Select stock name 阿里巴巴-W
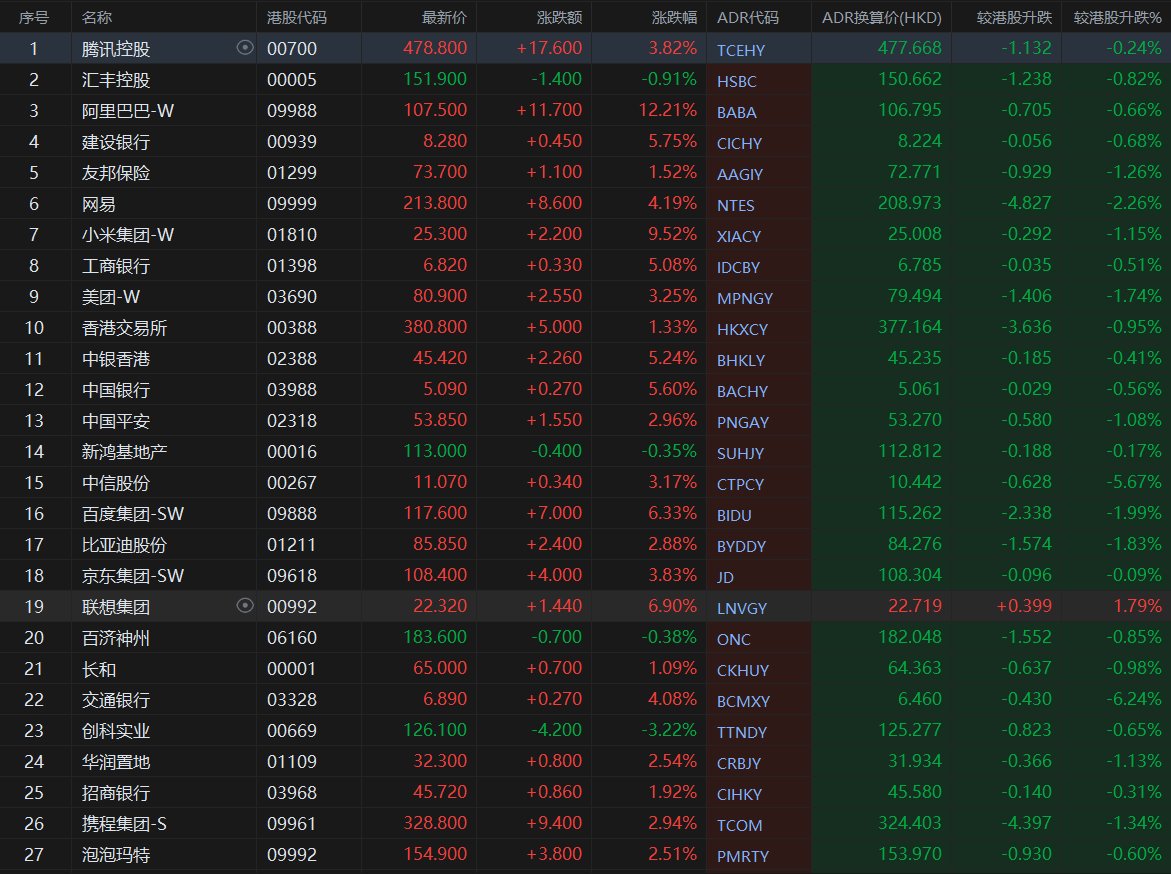Image resolution: width=1171 pixels, height=874 pixels. (128, 111)
